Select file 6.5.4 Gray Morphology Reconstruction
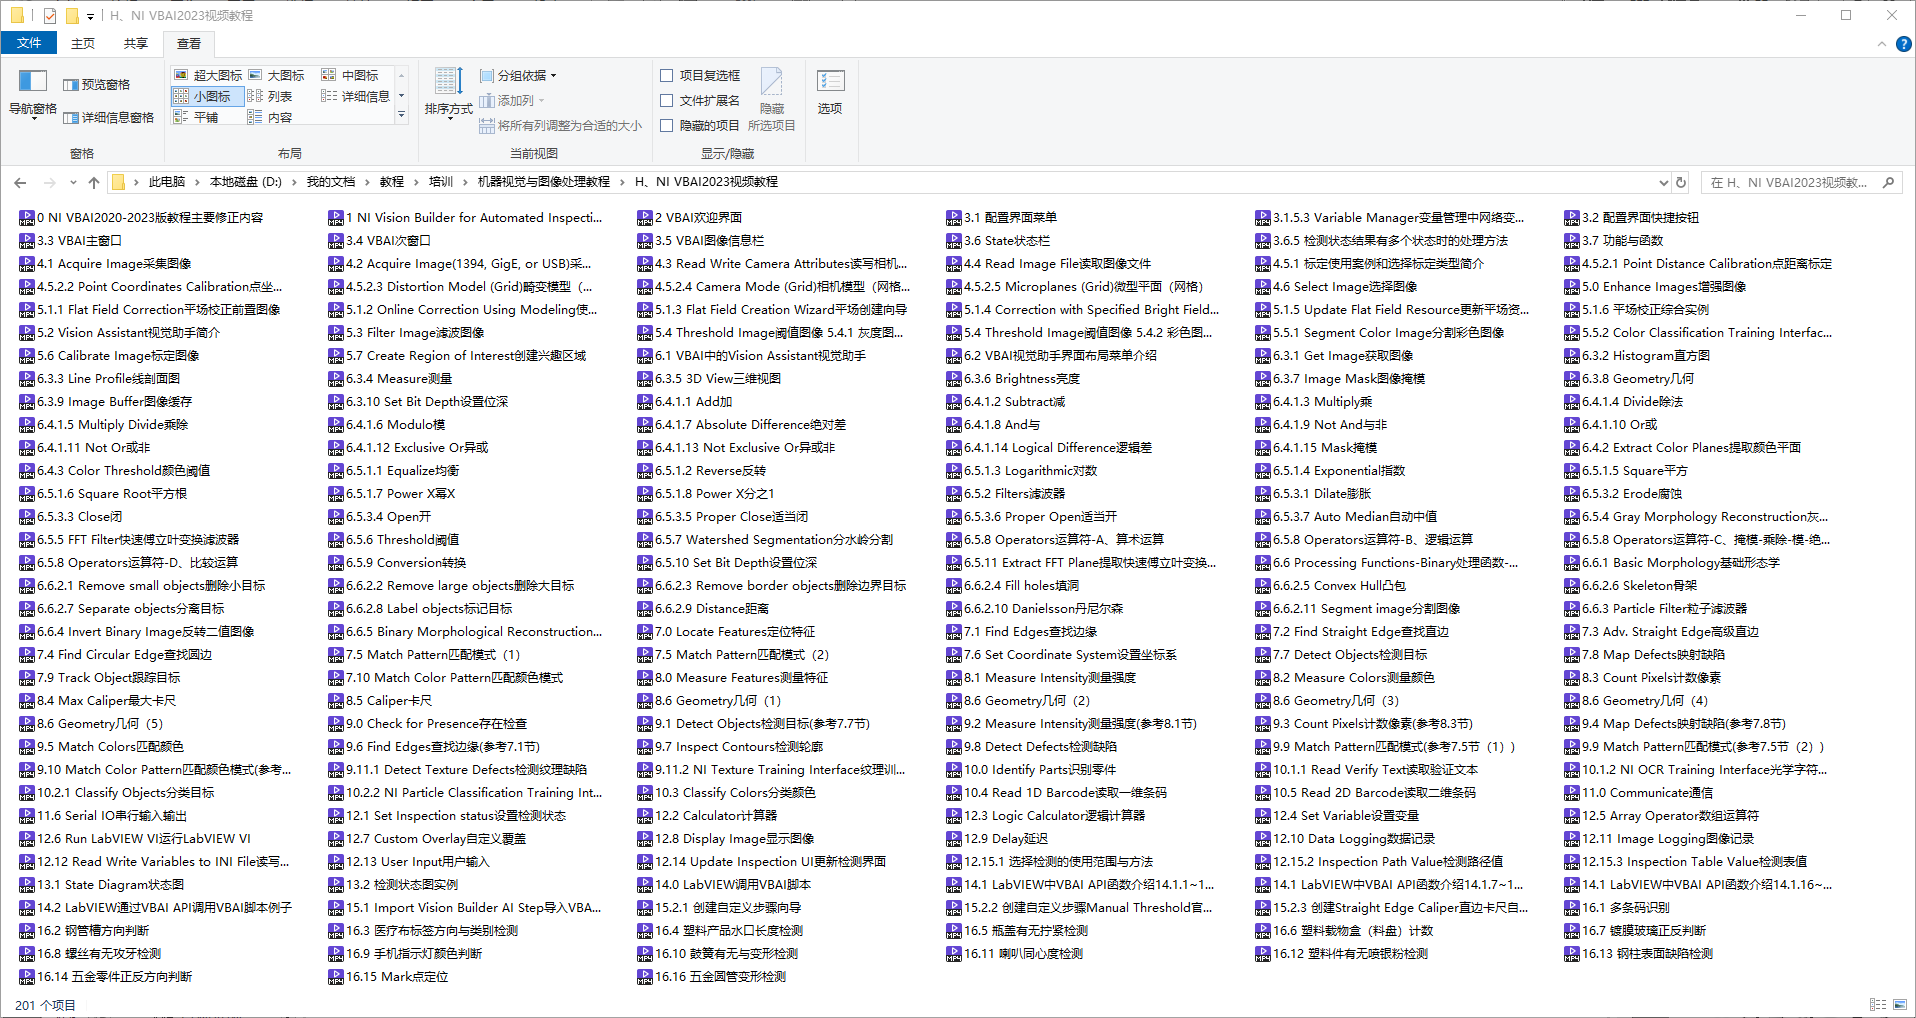Viewport: 1916px width, 1018px height. 1697,516
